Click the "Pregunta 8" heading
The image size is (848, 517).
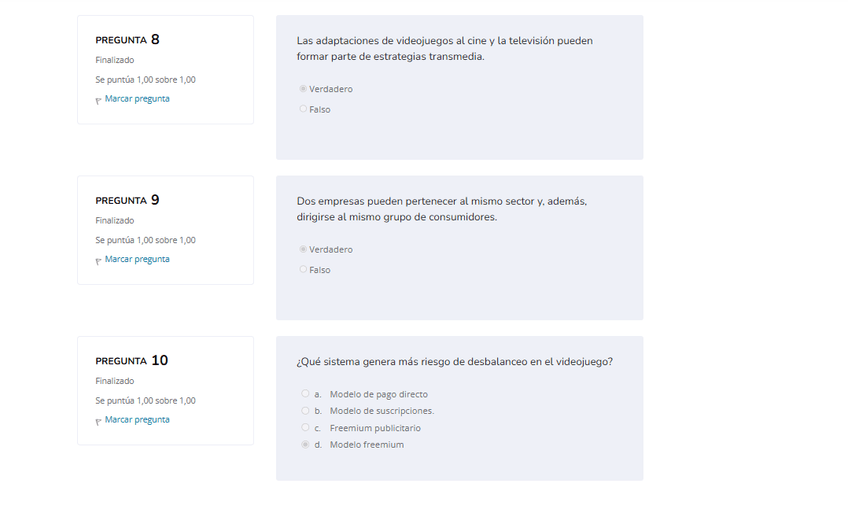(x=127, y=40)
